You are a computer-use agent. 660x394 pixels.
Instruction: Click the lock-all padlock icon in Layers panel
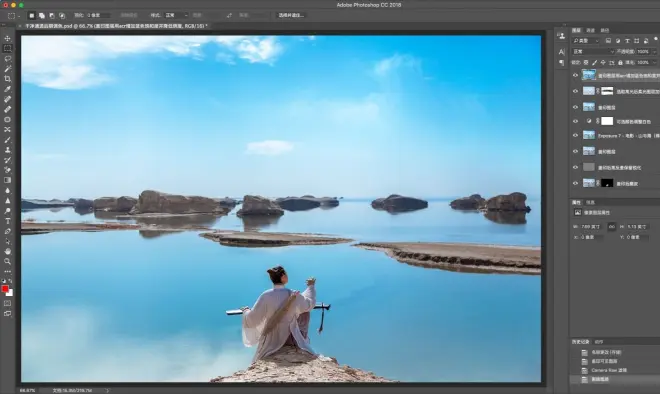tap(620, 62)
